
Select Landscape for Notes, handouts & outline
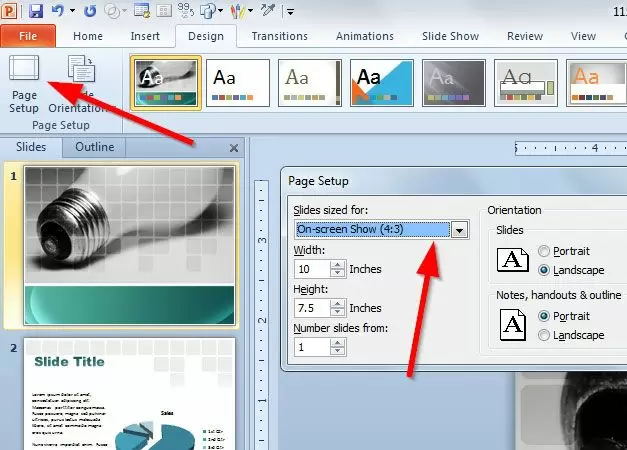(545, 335)
